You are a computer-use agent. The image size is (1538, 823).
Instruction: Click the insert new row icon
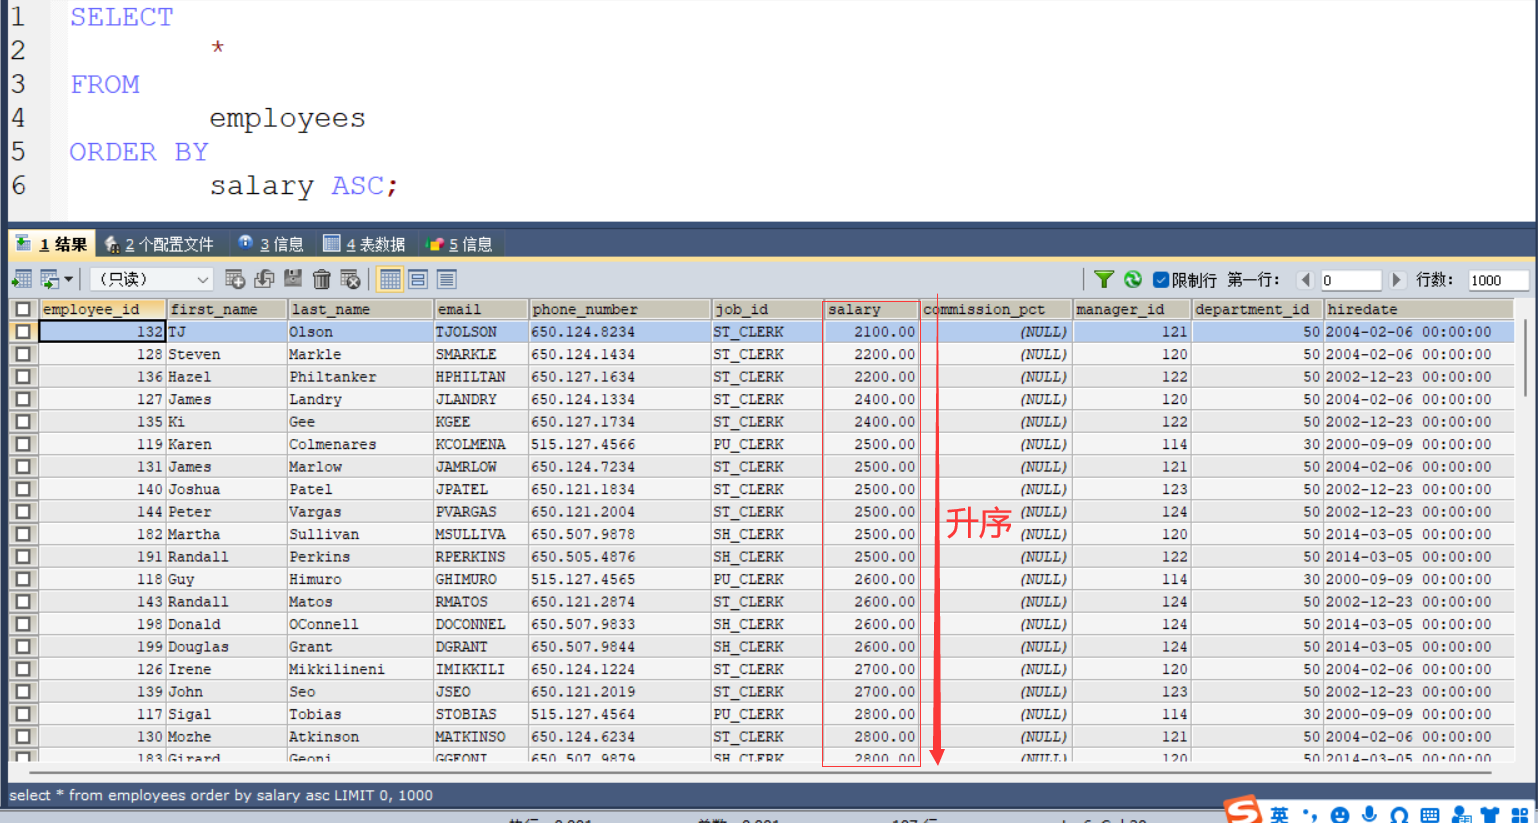(x=235, y=279)
